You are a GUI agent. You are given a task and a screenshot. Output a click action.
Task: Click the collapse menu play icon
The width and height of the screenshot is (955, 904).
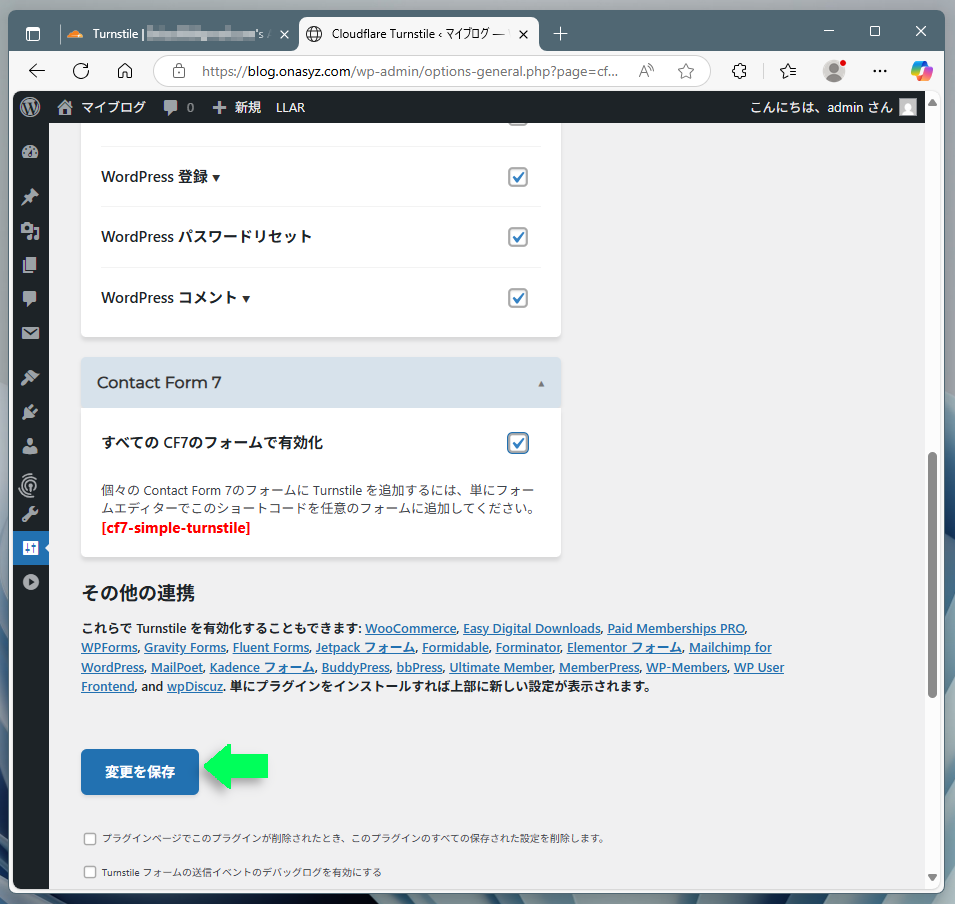click(30, 582)
